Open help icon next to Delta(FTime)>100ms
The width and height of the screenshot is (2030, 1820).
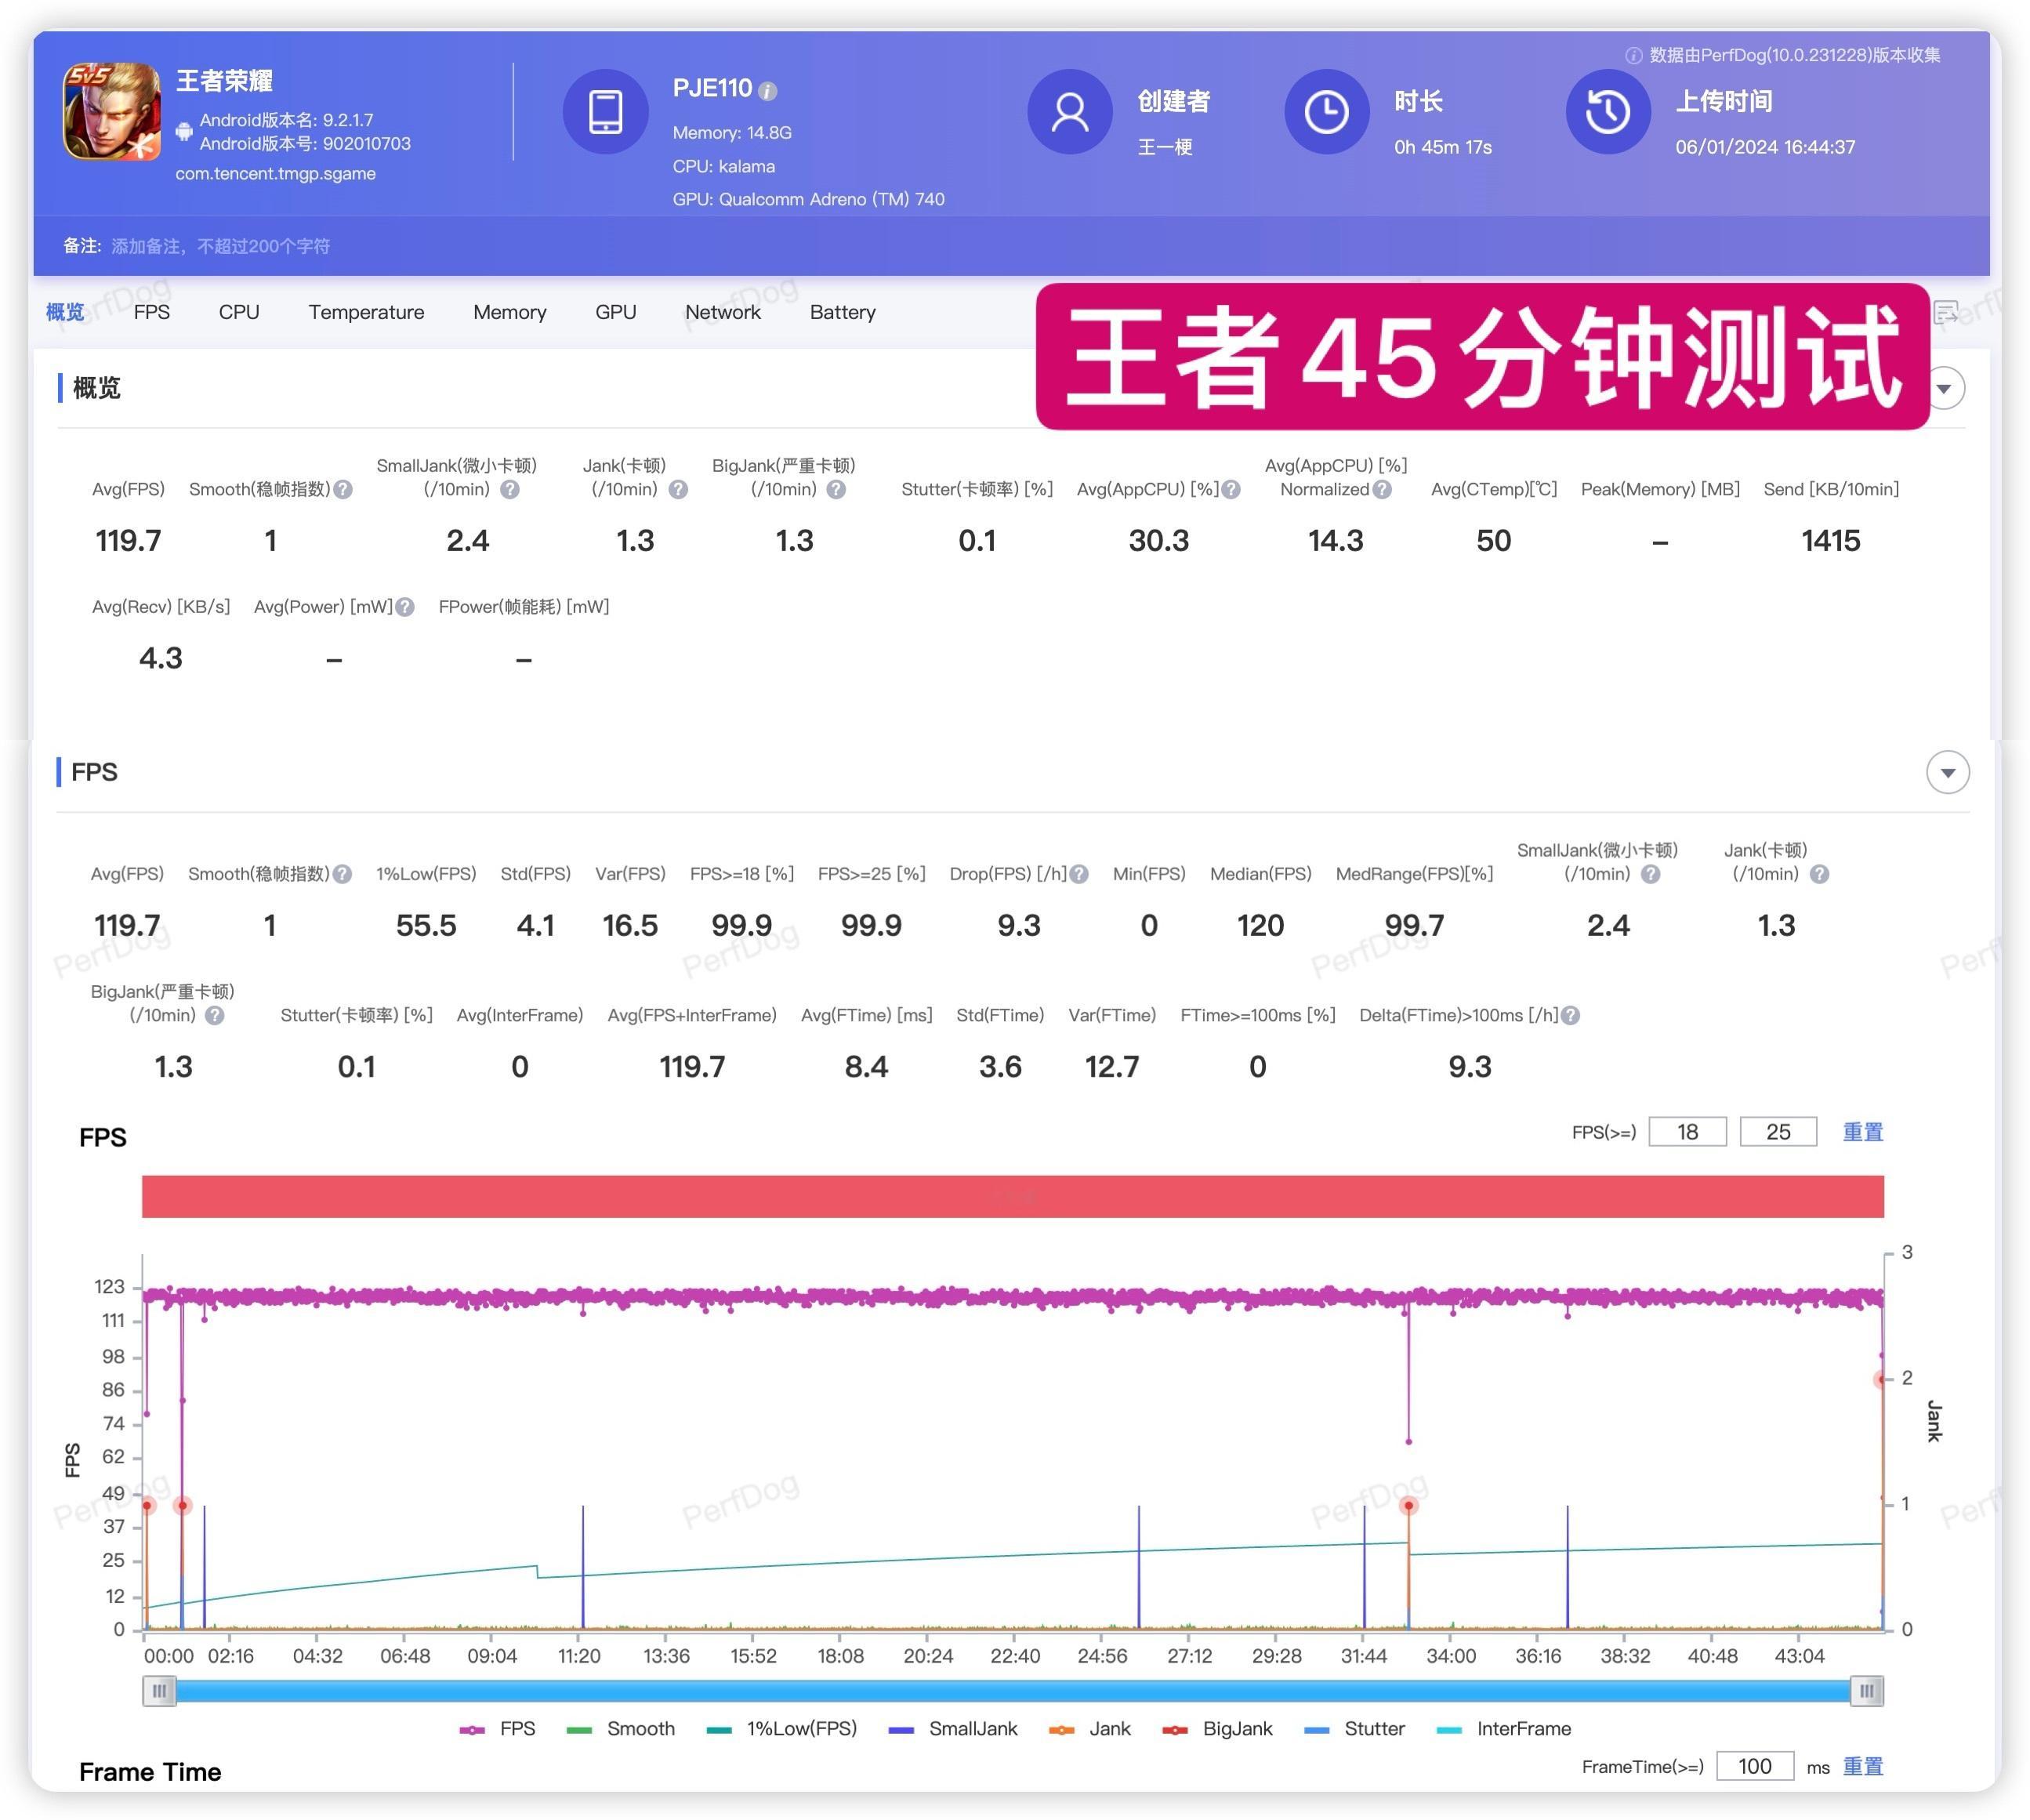pyautogui.click(x=1571, y=1016)
